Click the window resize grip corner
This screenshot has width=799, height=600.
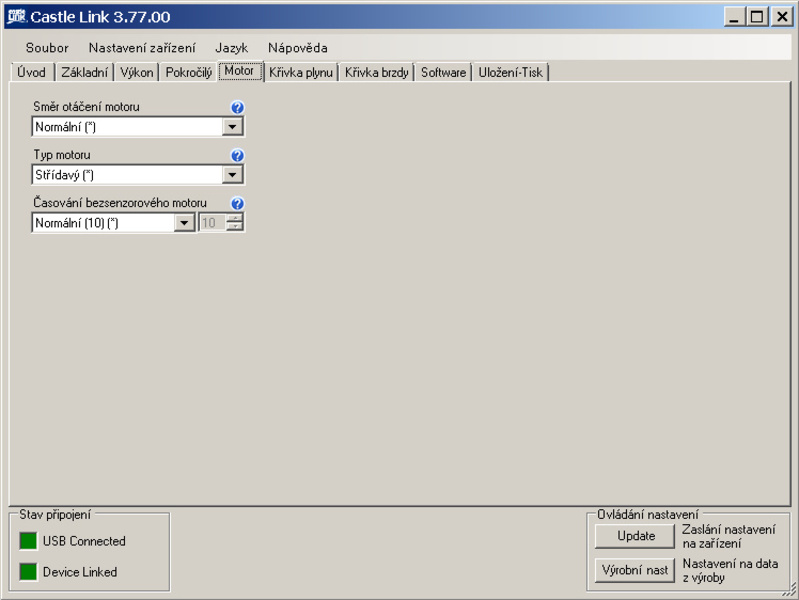(790, 590)
